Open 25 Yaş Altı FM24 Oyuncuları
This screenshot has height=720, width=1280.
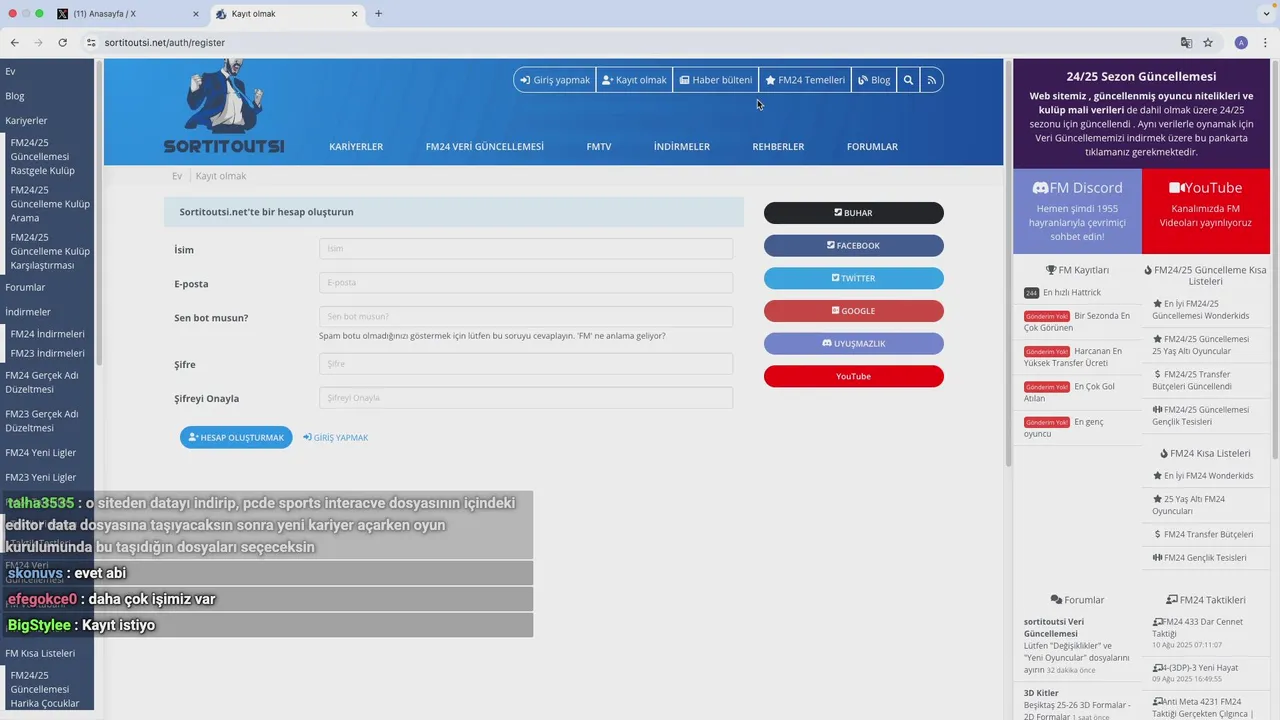coord(1189,505)
